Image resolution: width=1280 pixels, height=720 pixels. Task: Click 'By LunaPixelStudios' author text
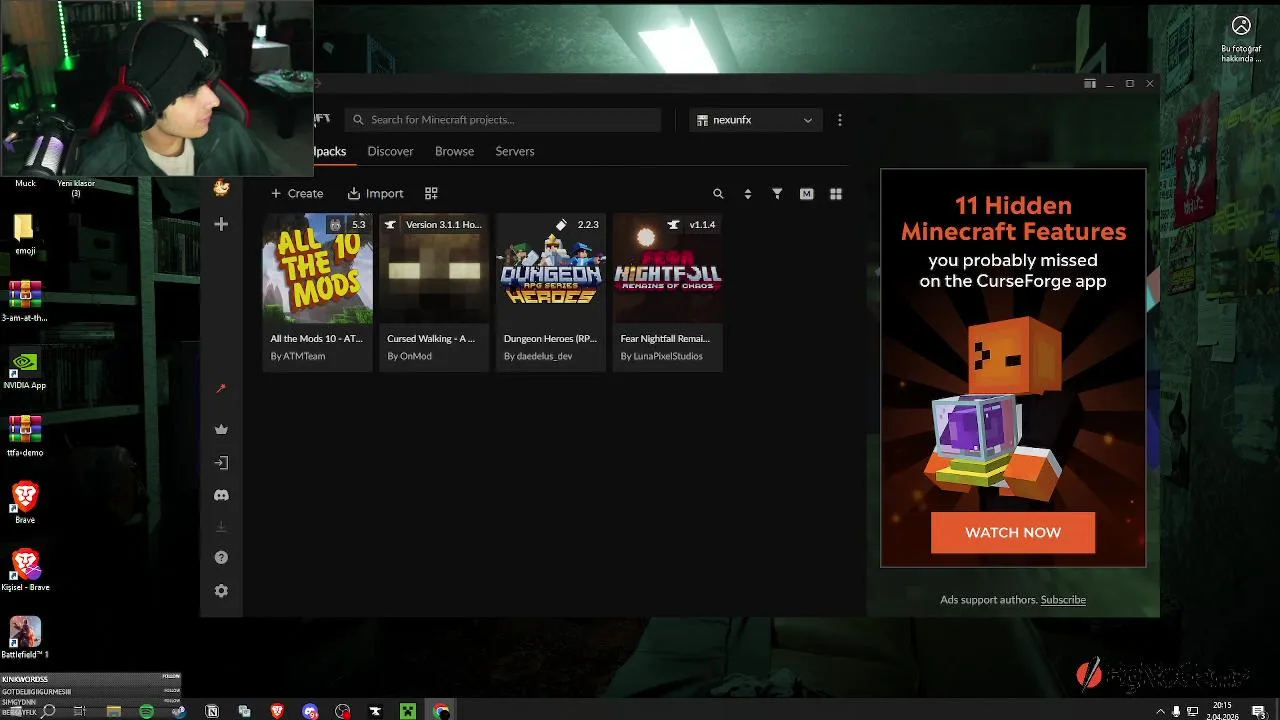tap(661, 356)
